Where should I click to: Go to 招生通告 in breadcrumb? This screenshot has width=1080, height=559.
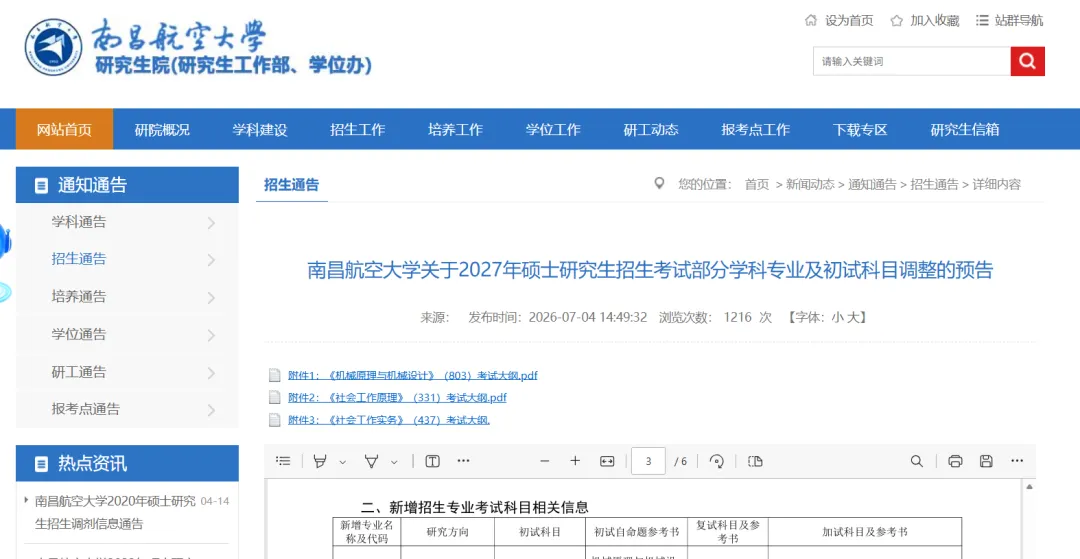click(934, 184)
